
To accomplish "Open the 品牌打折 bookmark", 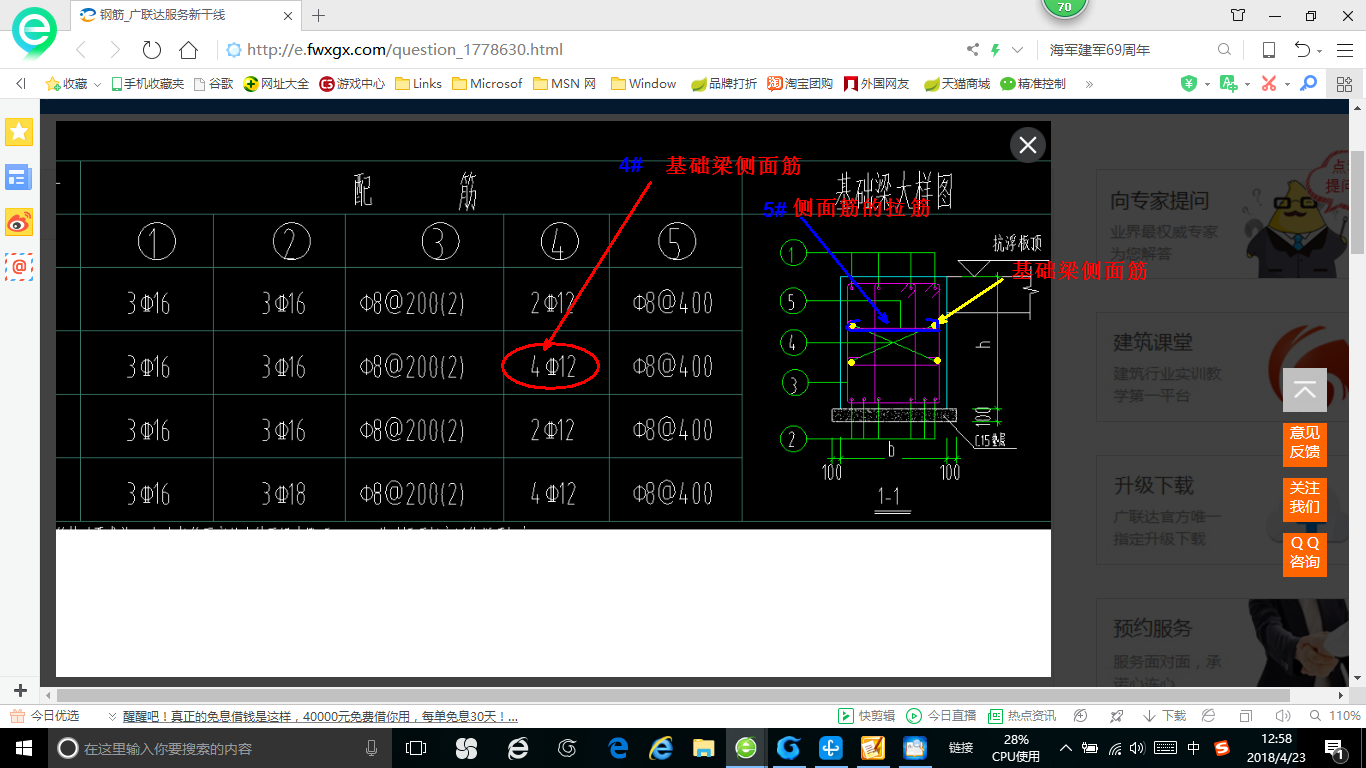I will [724, 84].
